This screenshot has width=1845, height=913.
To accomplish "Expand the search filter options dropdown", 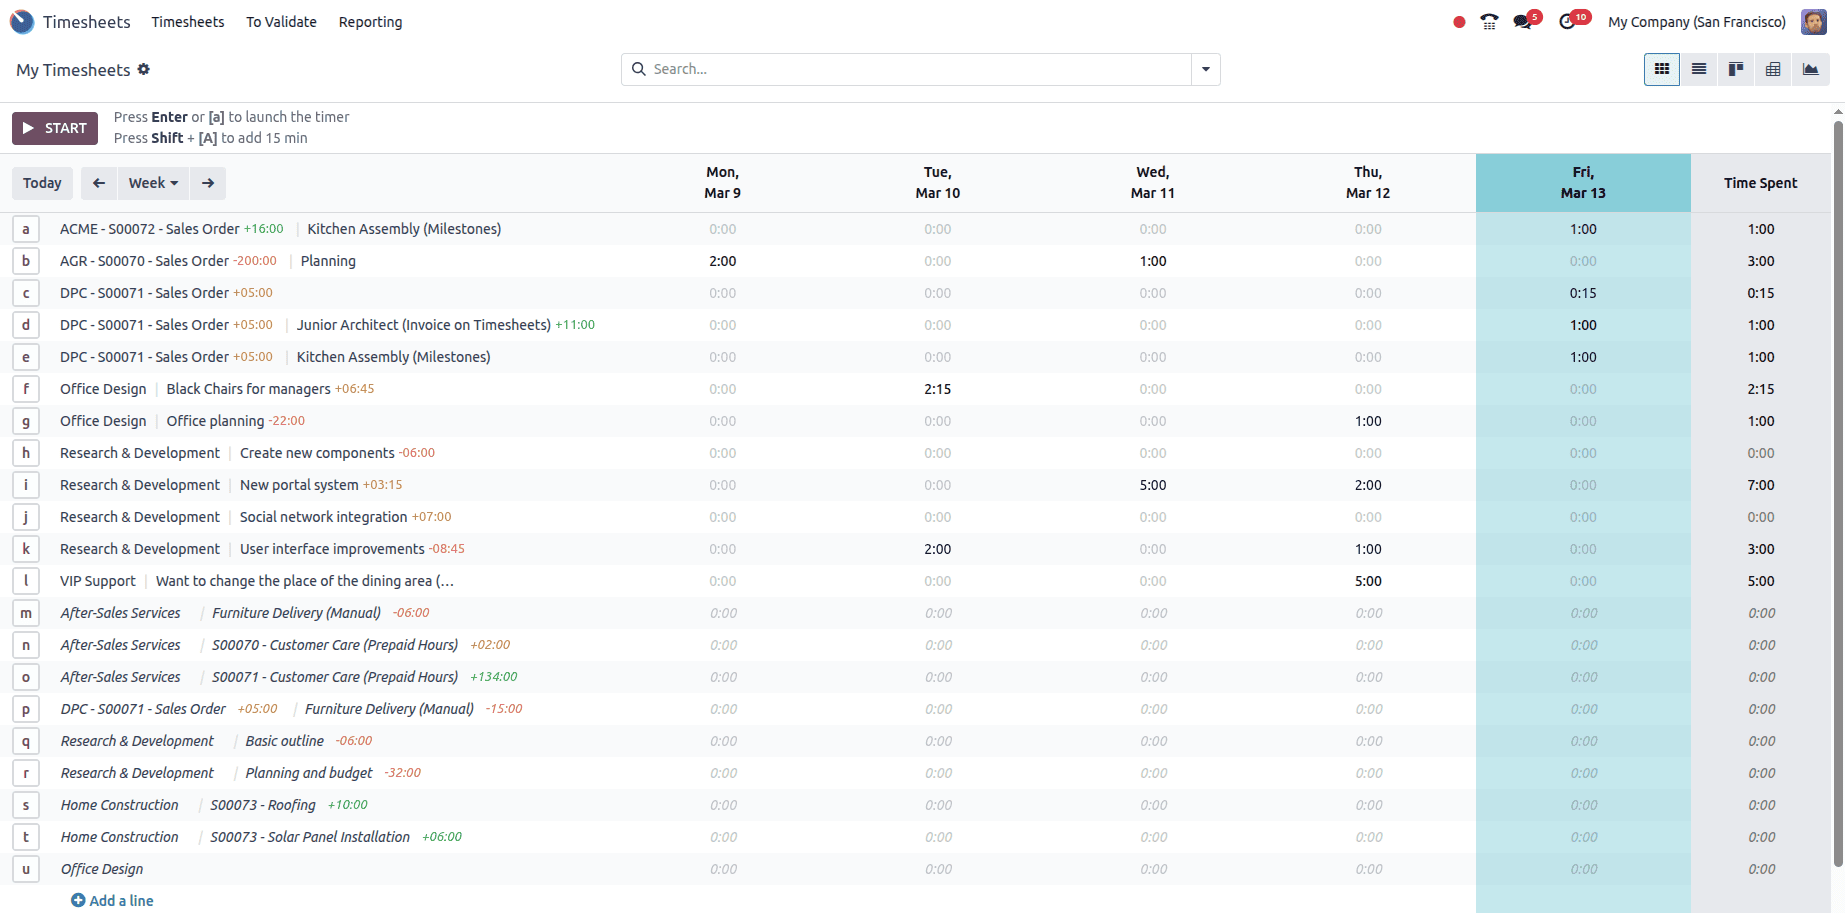I will 1205,69.
